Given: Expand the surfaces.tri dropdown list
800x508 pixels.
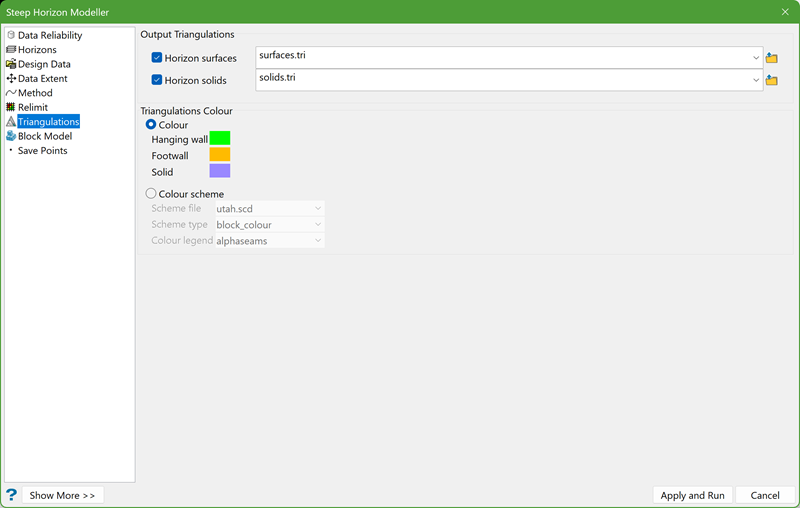Looking at the screenshot, I should tap(756, 58).
